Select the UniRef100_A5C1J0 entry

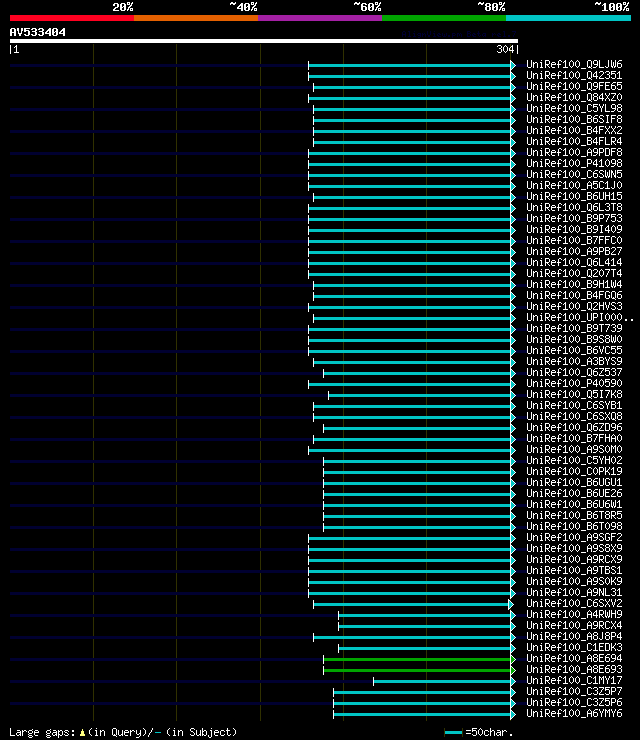point(574,185)
